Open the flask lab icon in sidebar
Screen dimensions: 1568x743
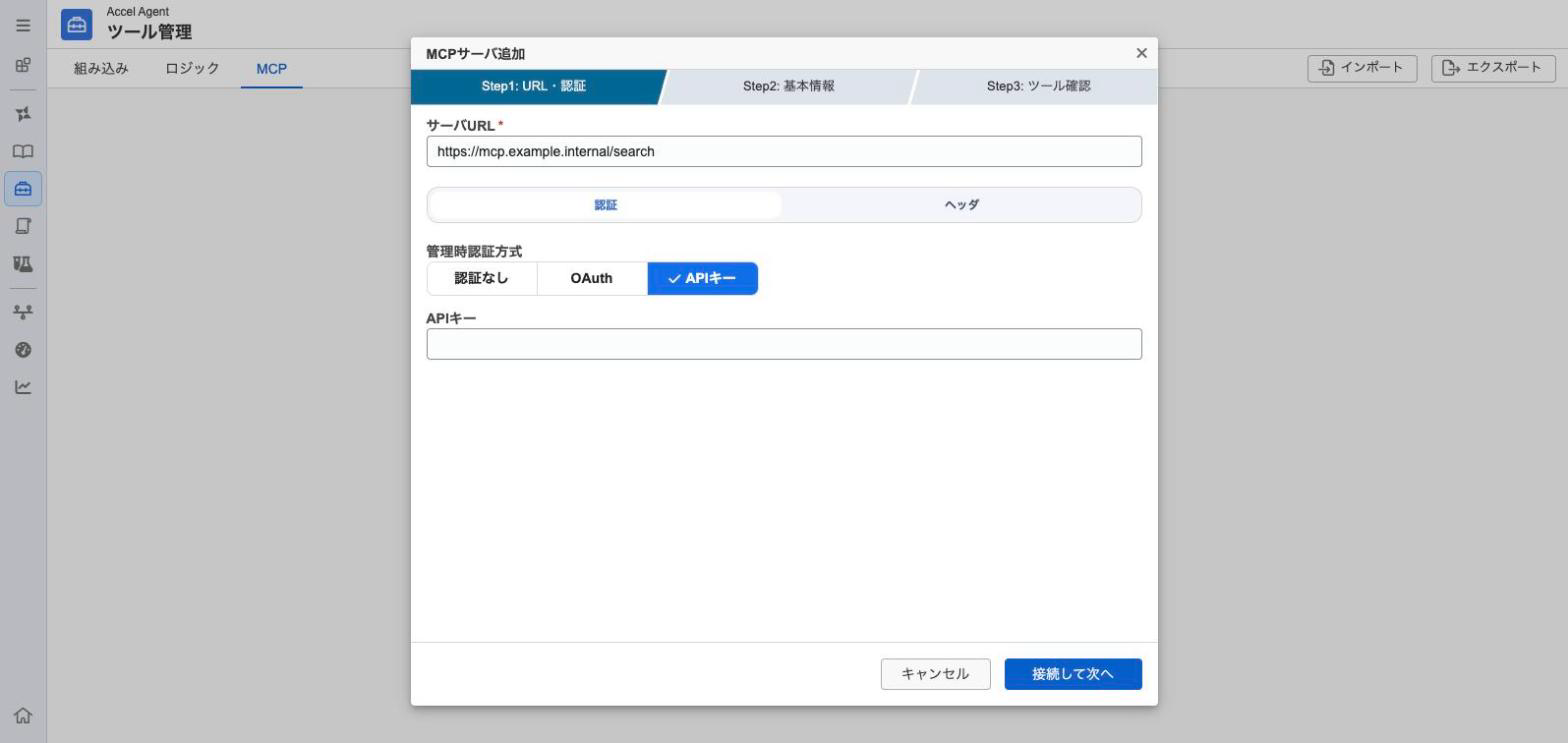tap(22, 264)
